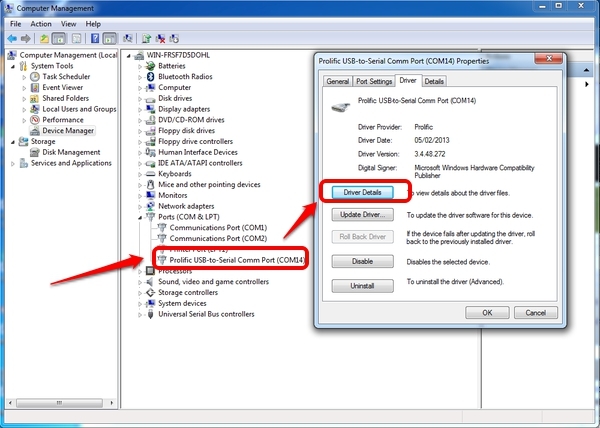Click the Update Driver... button
Viewport: 600px width, 428px height.
pos(362,215)
